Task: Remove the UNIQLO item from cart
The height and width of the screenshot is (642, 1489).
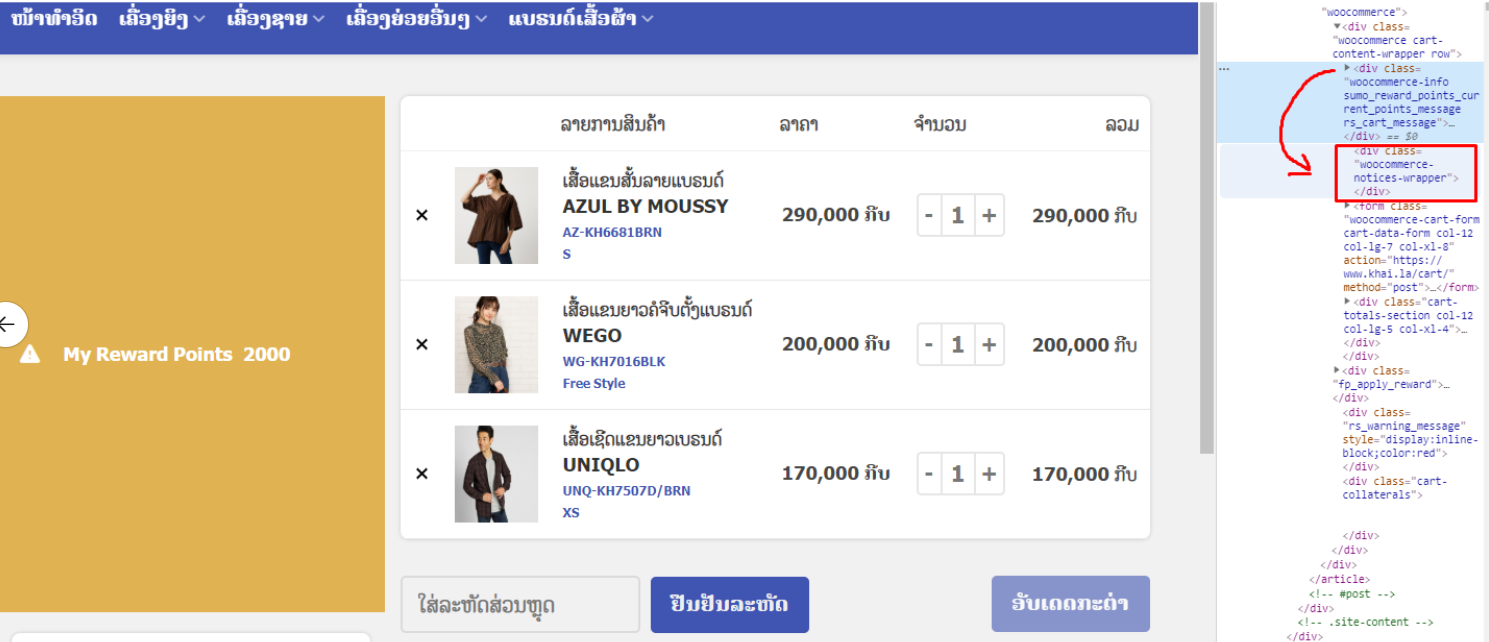Action: pyautogui.click(x=421, y=474)
